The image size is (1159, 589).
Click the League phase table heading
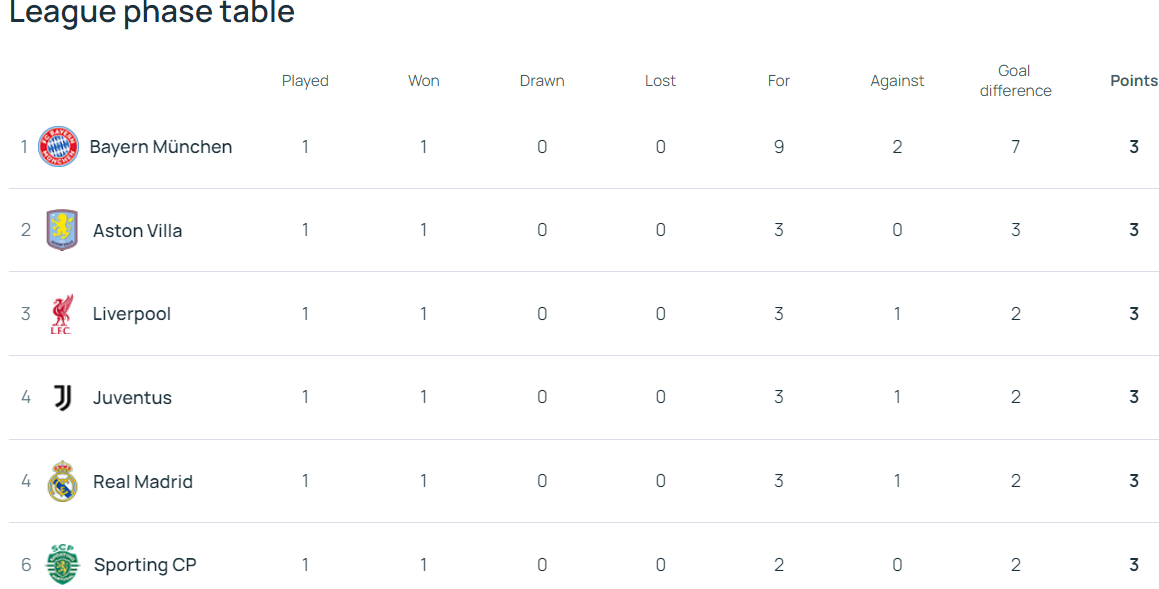coord(152,12)
